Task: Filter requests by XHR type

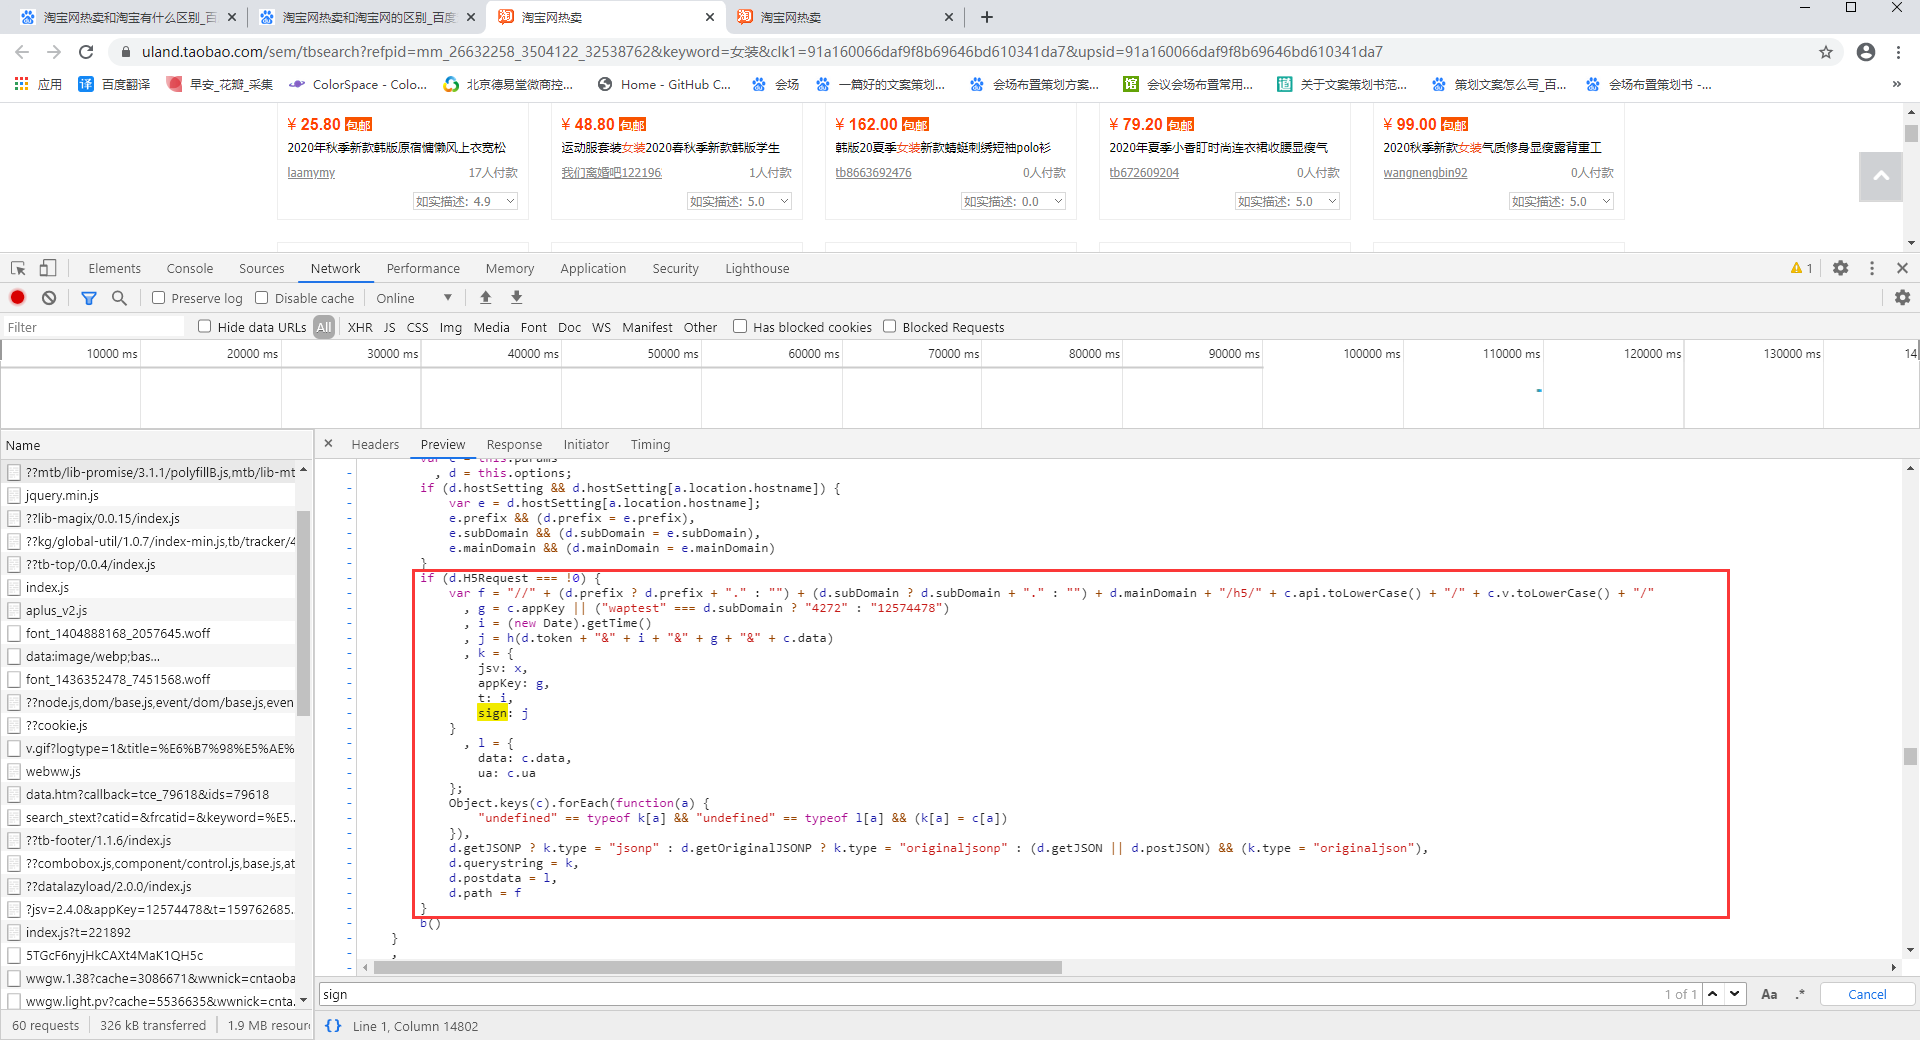Action: pyautogui.click(x=360, y=327)
